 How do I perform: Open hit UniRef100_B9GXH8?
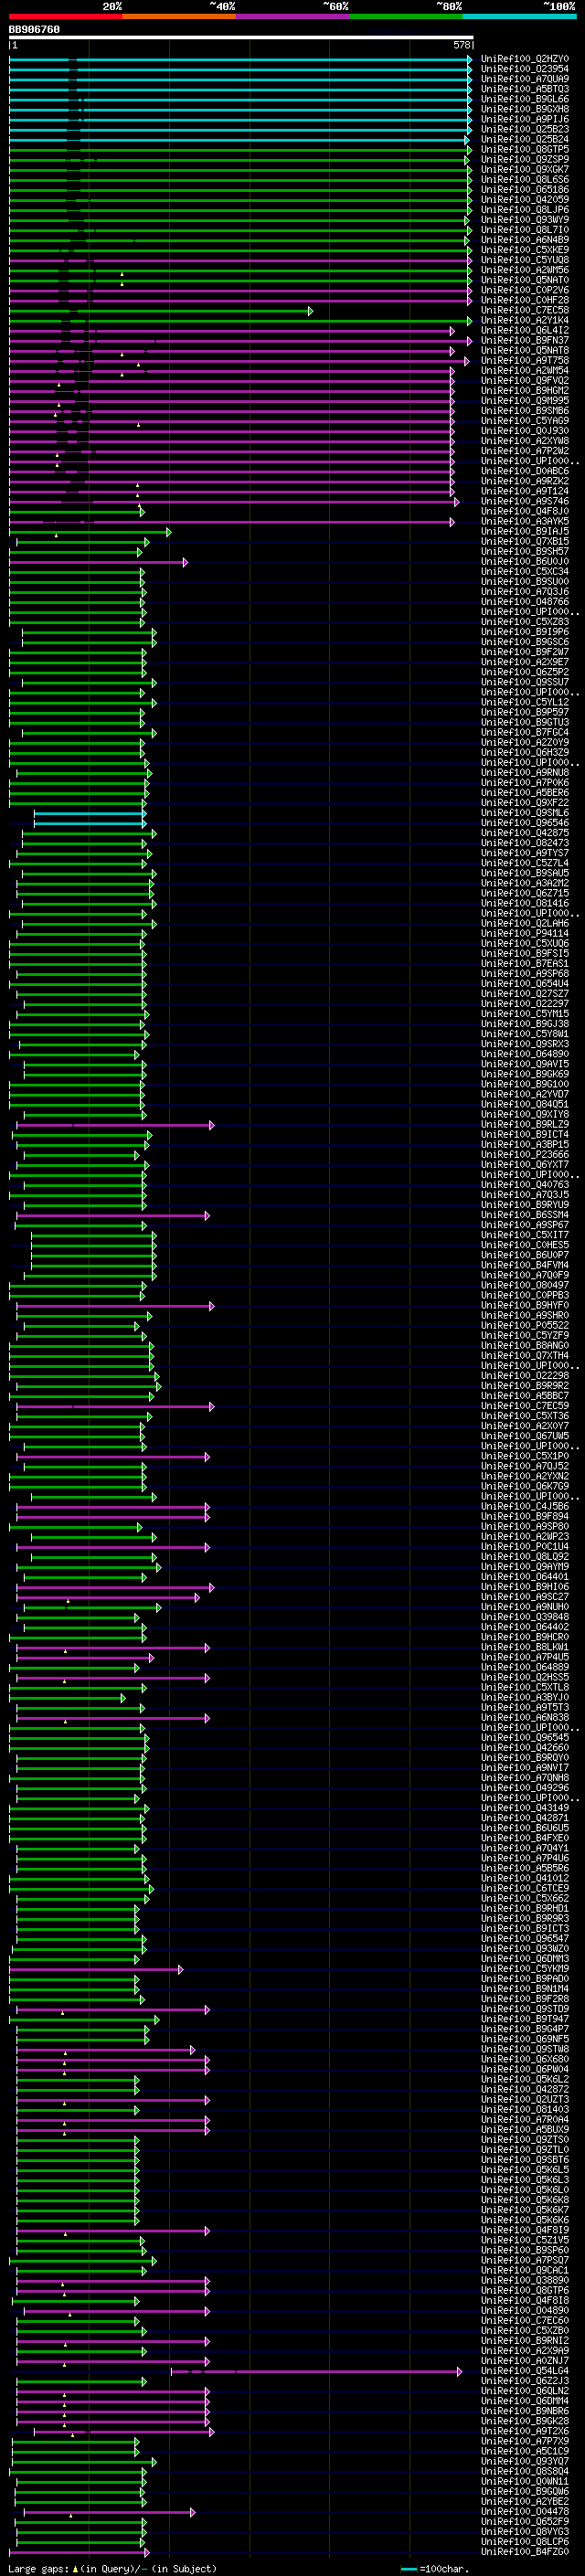525,109
